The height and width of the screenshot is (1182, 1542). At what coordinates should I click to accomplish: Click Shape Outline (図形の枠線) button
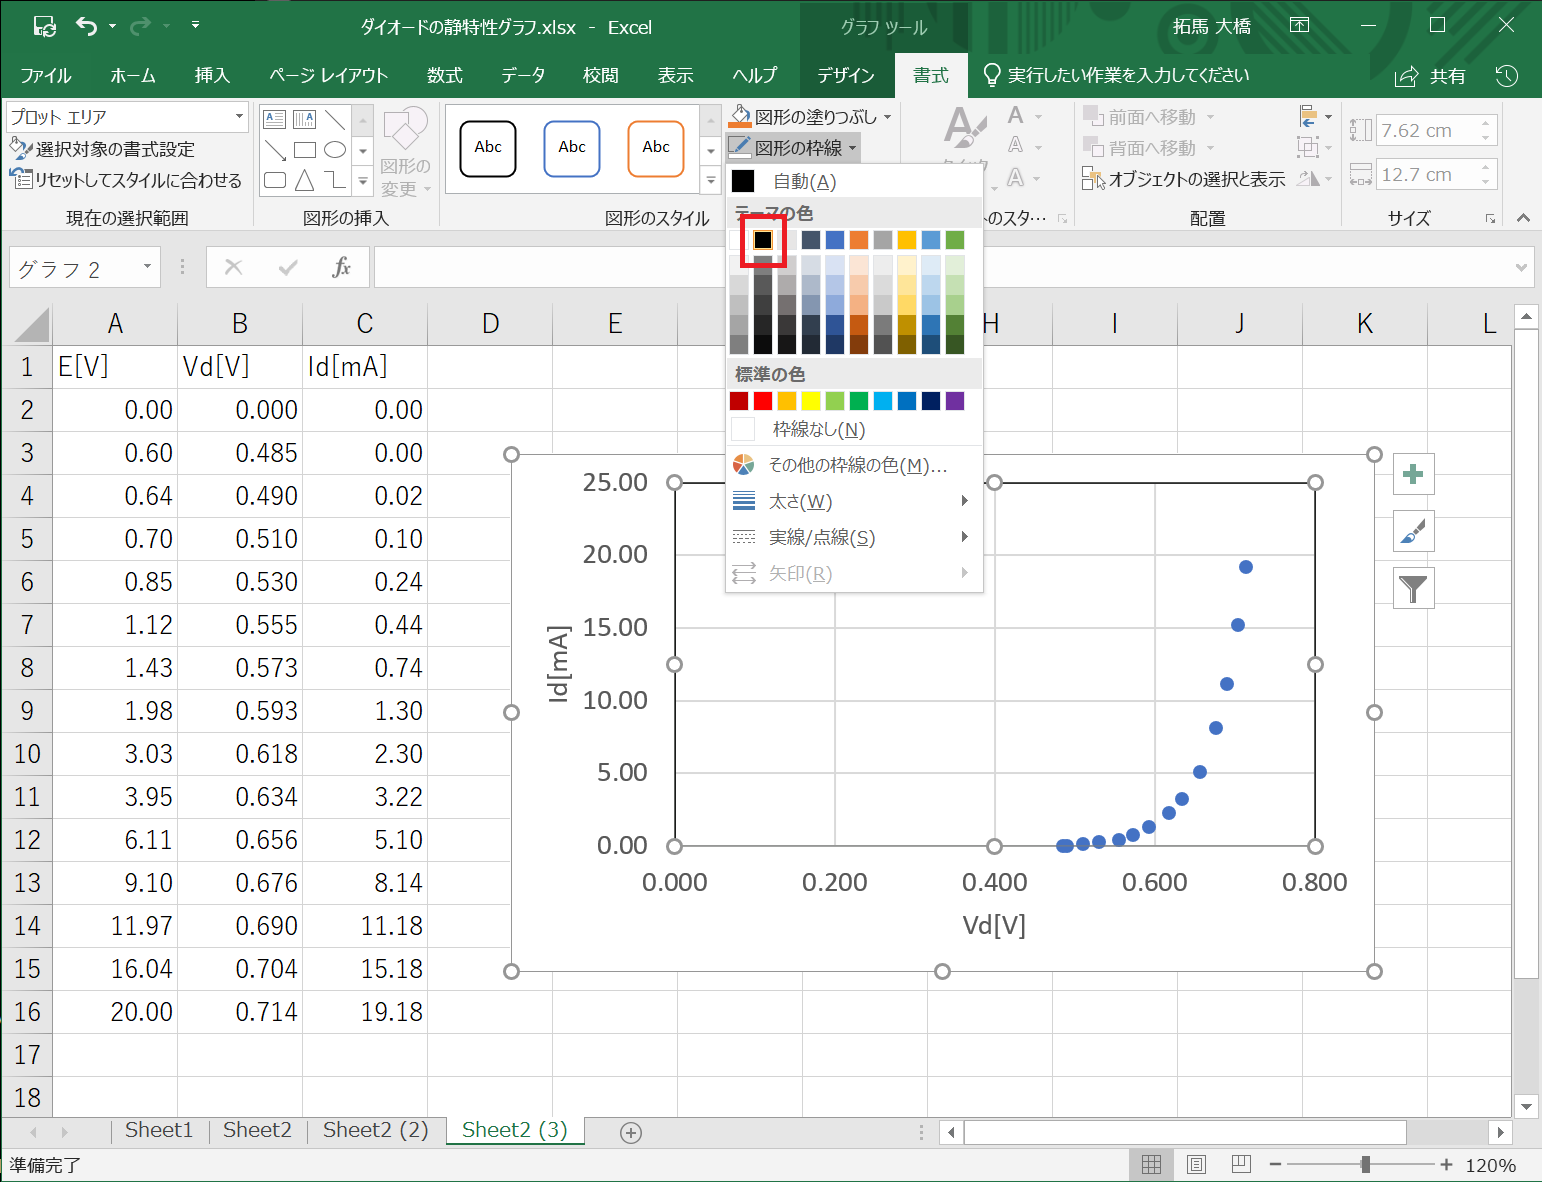click(793, 148)
